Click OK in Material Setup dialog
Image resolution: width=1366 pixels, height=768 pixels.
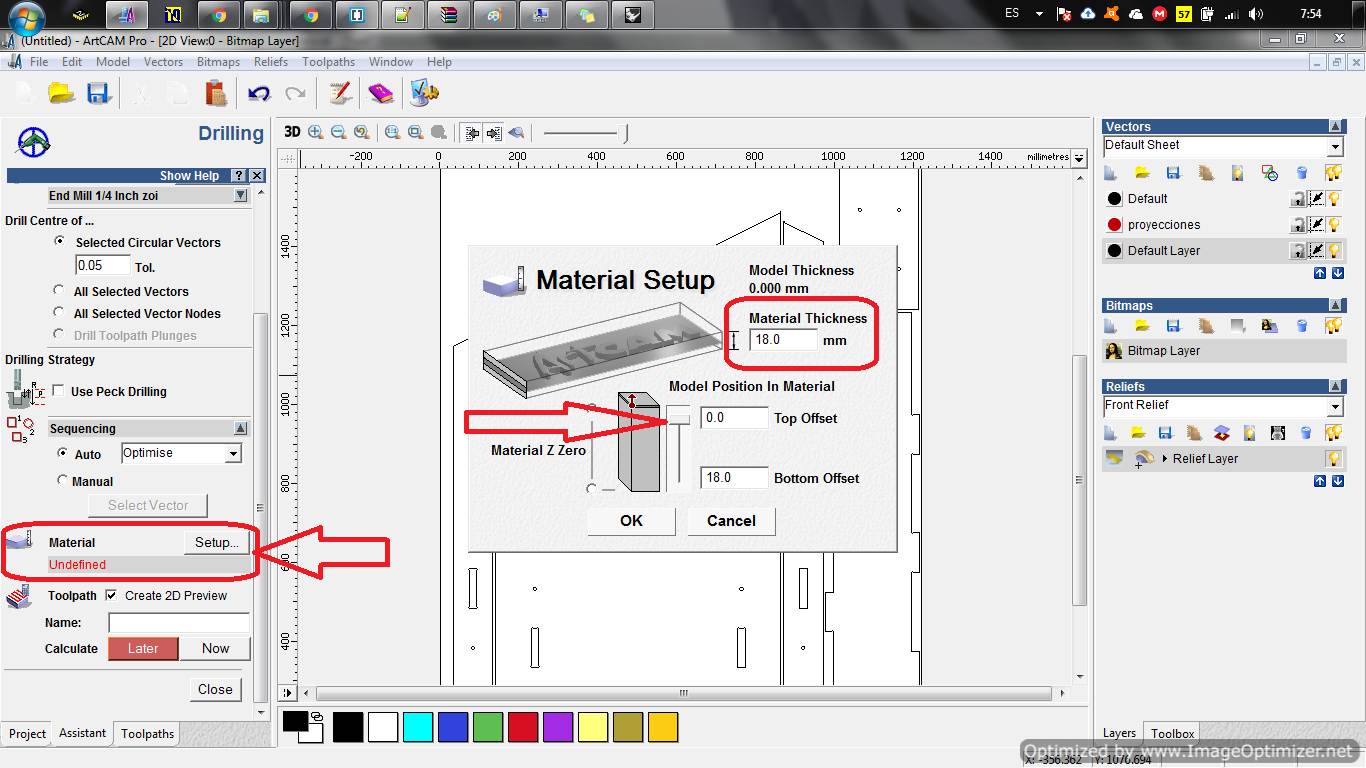click(631, 520)
